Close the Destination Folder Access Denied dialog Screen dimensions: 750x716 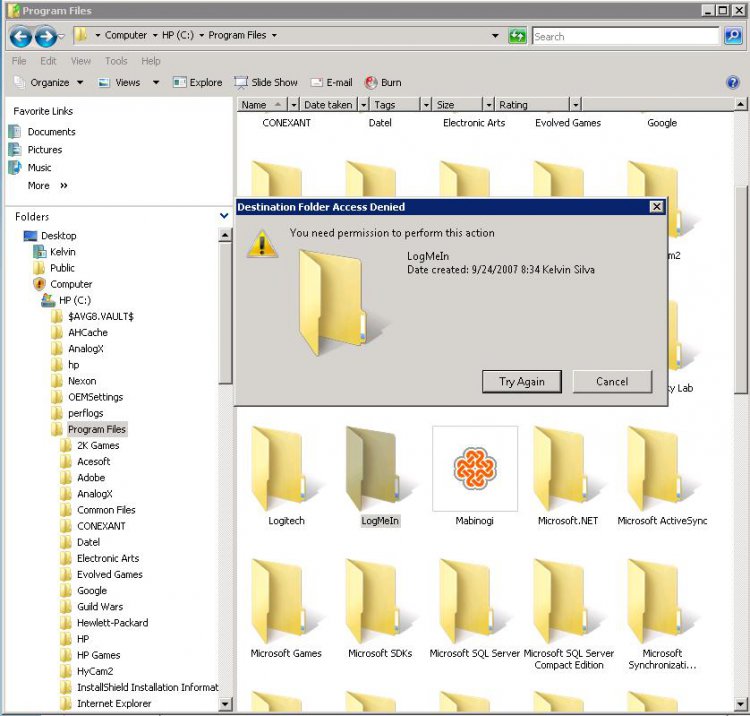point(656,207)
